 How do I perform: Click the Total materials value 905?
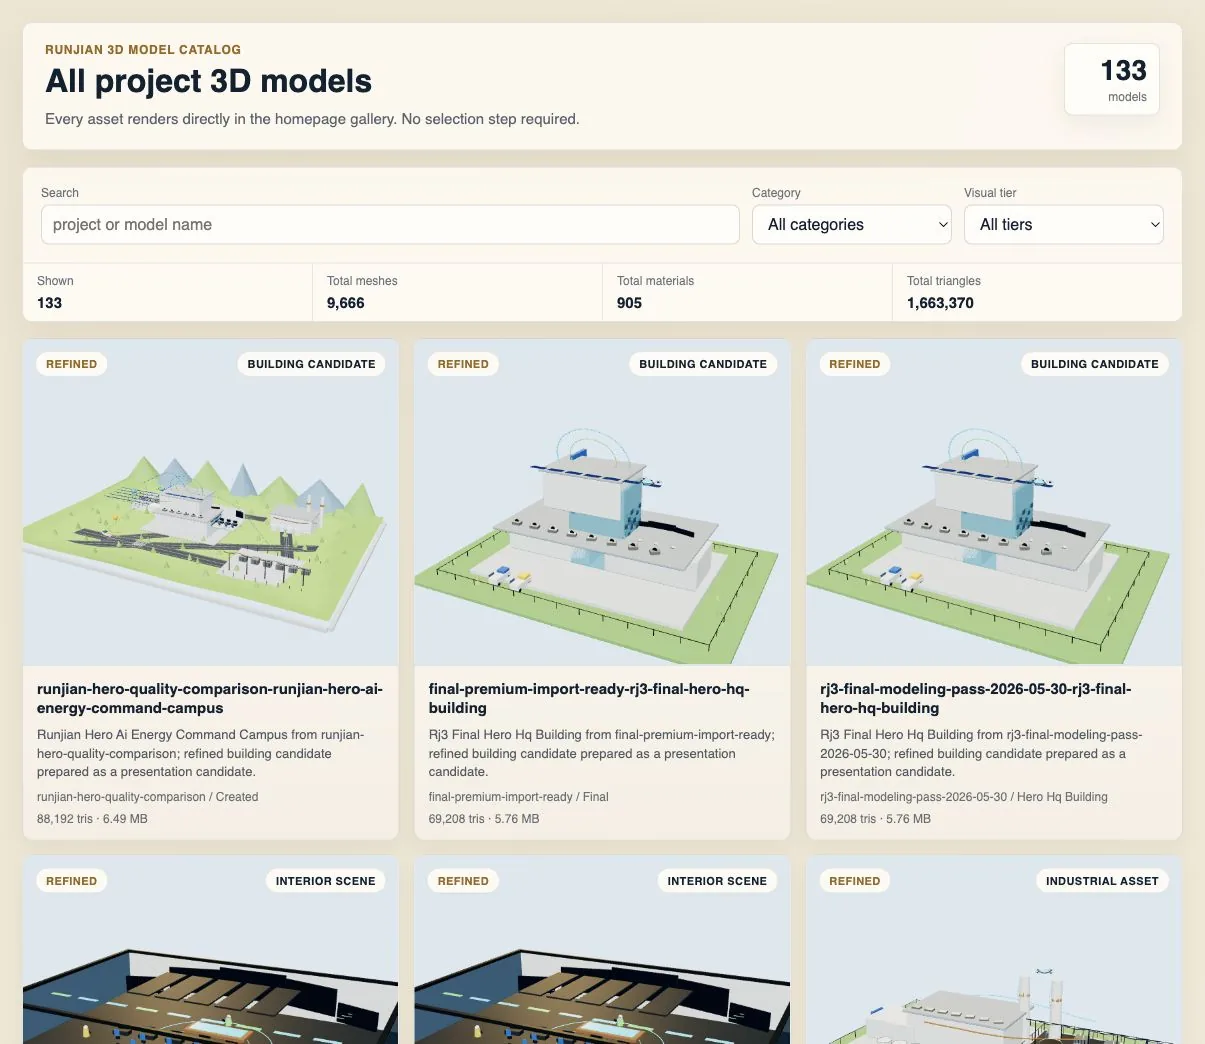[x=629, y=303]
